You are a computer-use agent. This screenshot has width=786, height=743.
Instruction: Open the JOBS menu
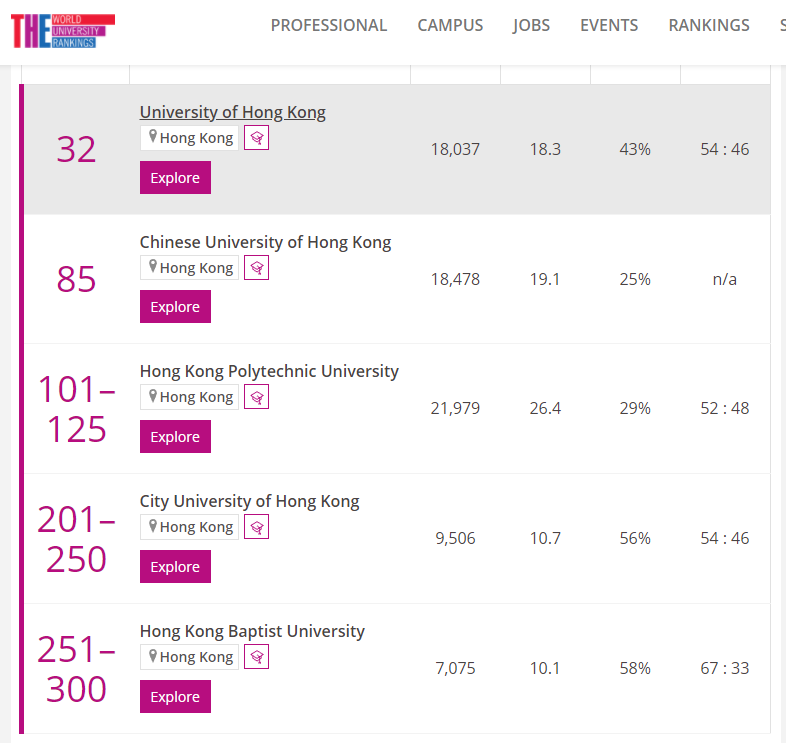[531, 25]
